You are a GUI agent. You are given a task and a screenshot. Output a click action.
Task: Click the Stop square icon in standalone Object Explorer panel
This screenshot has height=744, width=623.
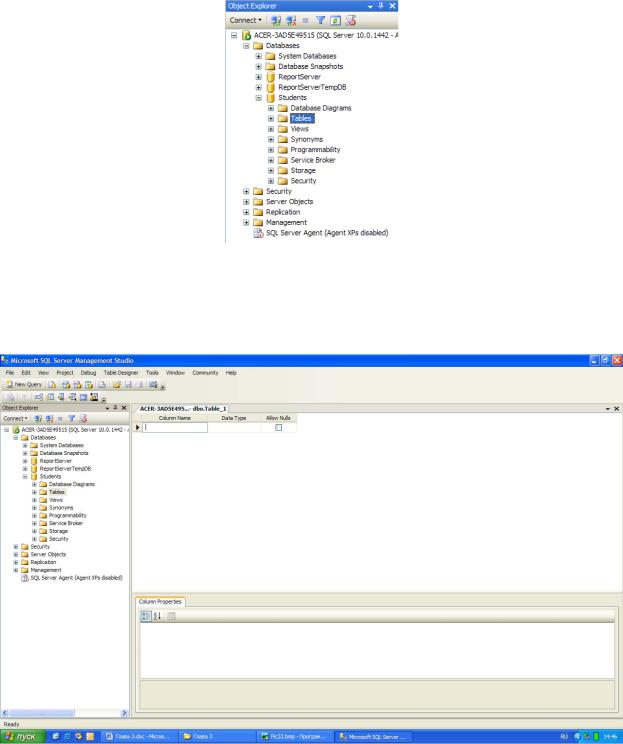click(306, 20)
